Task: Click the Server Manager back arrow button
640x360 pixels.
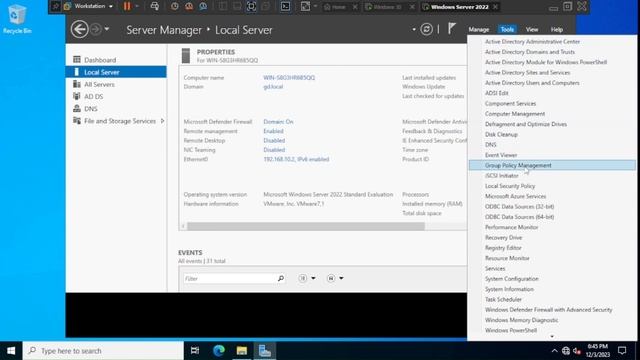Action: point(79,29)
